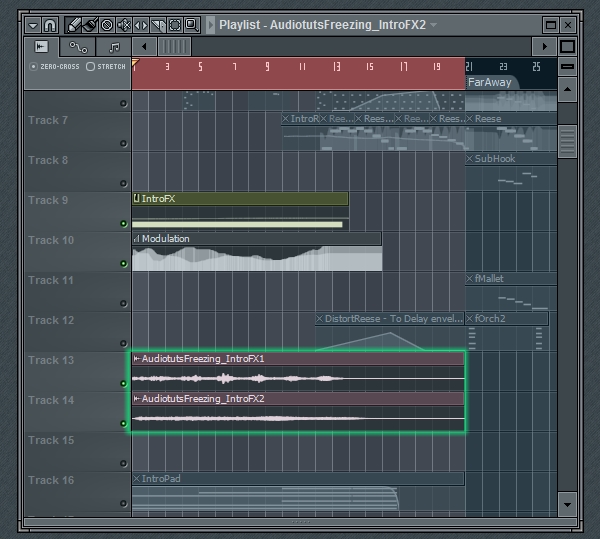Select the Track 15 label
Image resolution: width=600 pixels, height=539 pixels.
click(x=51, y=440)
